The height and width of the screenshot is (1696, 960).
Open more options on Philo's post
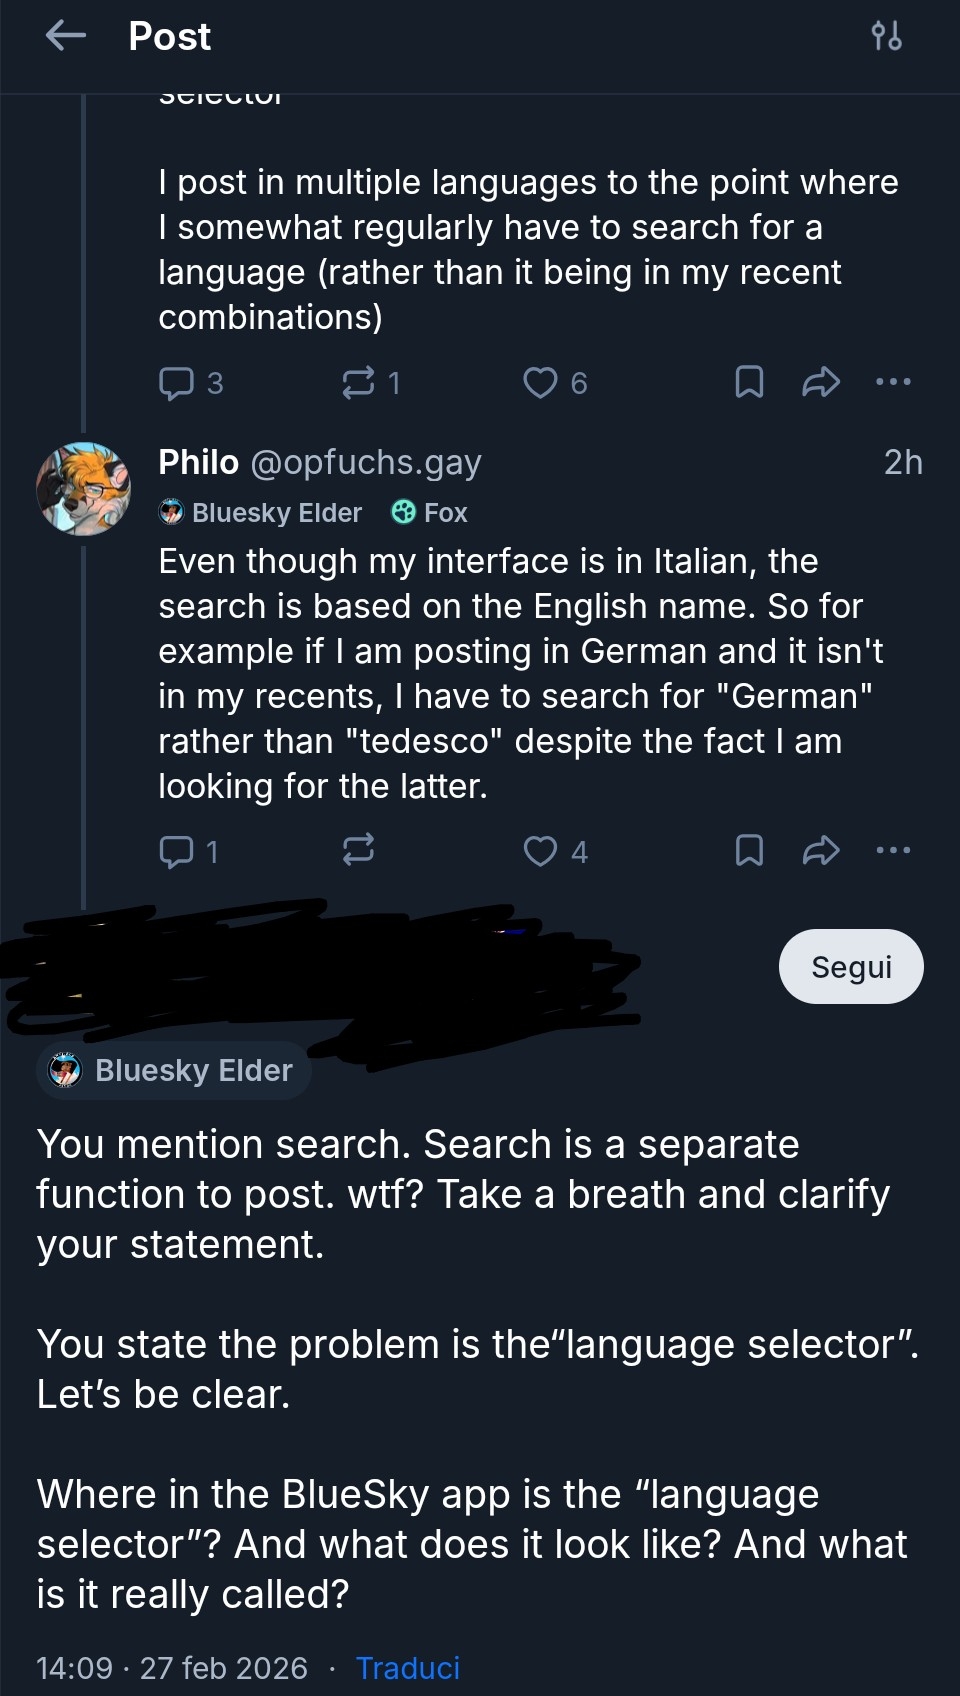click(893, 850)
